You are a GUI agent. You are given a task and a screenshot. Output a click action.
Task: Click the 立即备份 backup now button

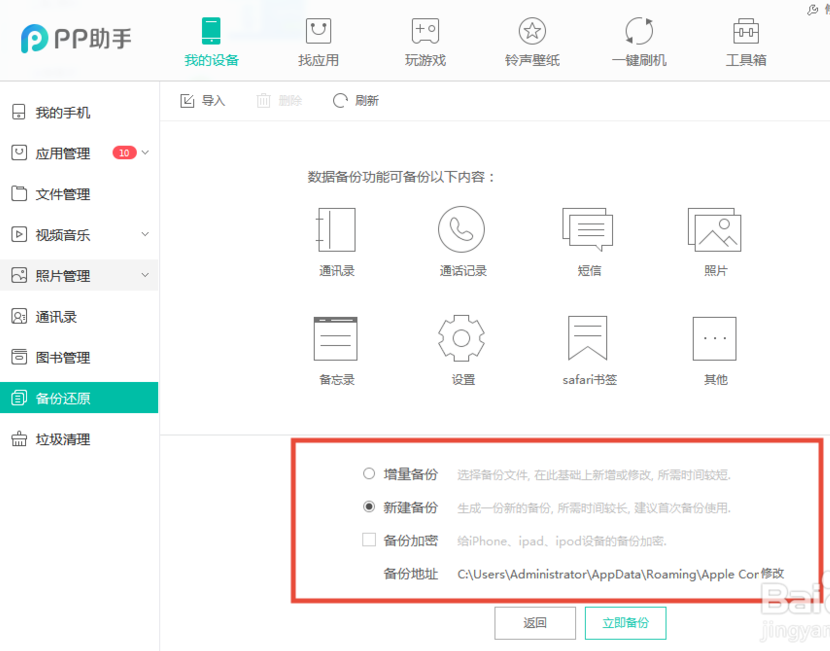[625, 622]
